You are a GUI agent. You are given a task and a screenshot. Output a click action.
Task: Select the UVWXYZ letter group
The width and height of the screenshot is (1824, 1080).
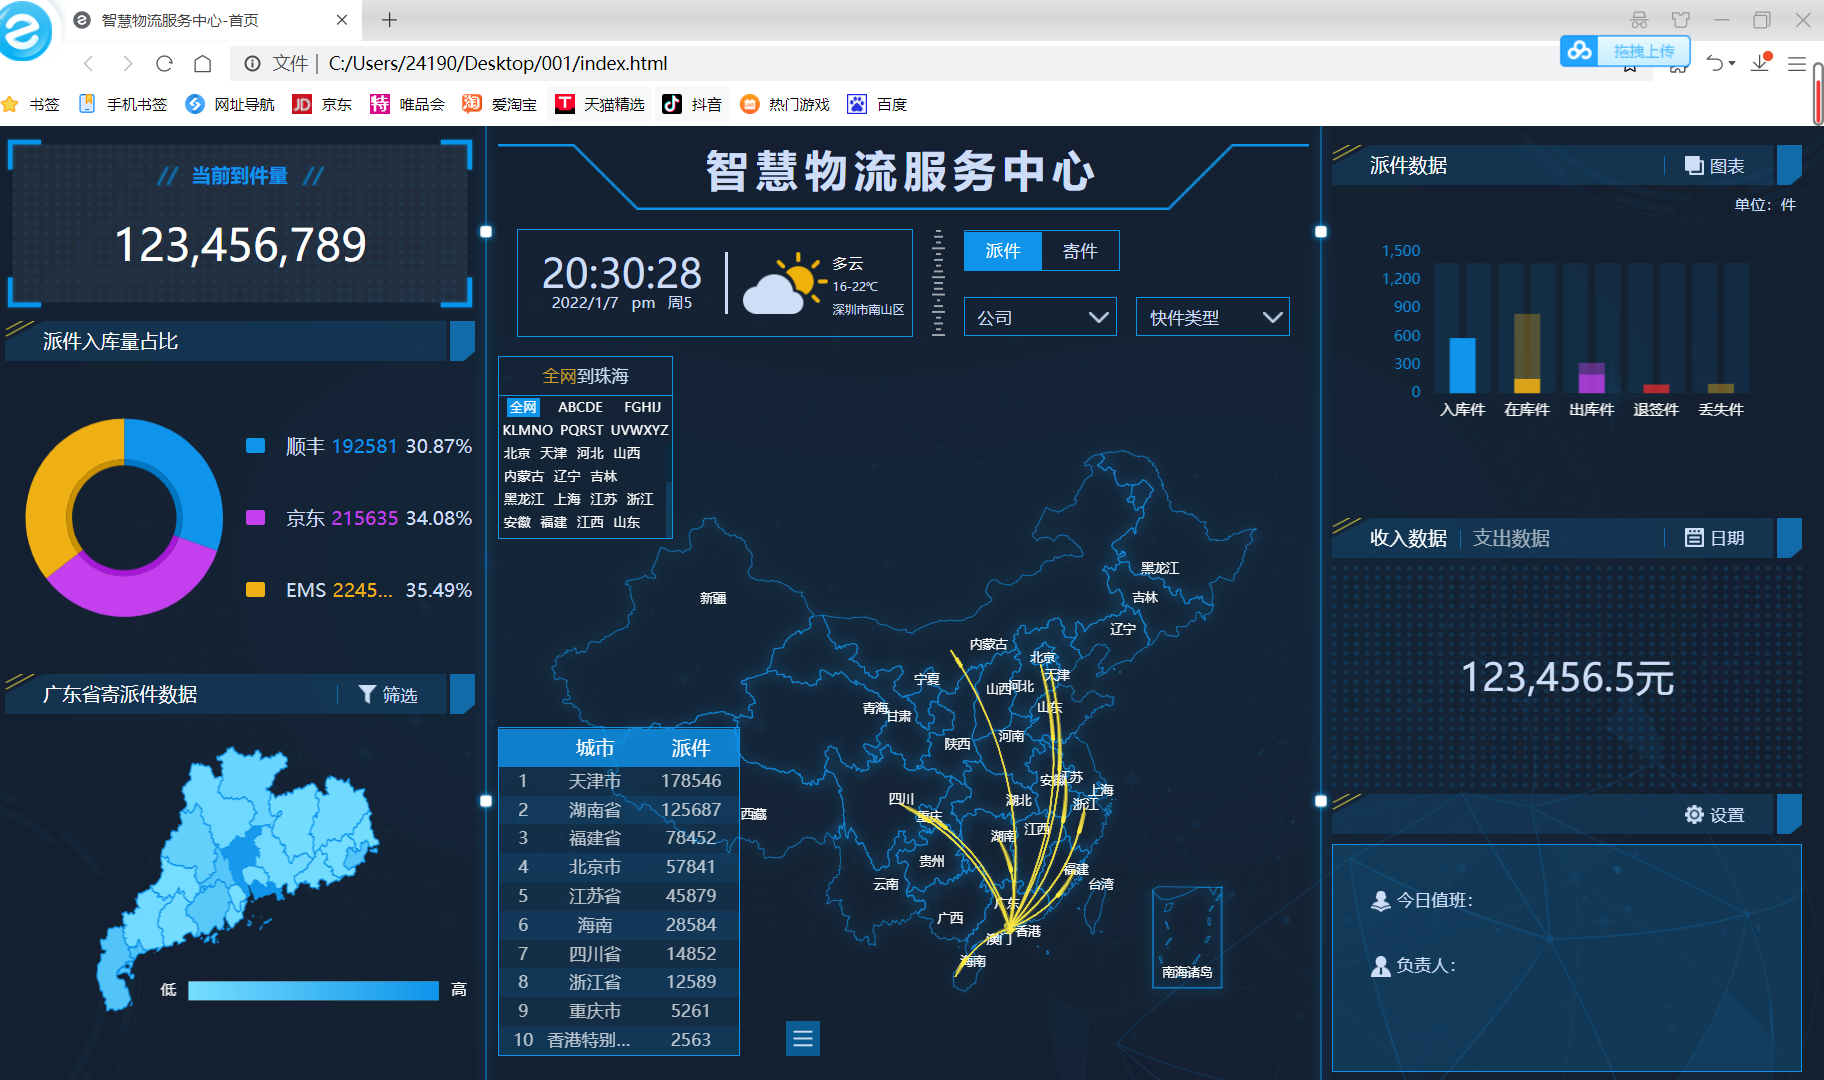click(640, 430)
